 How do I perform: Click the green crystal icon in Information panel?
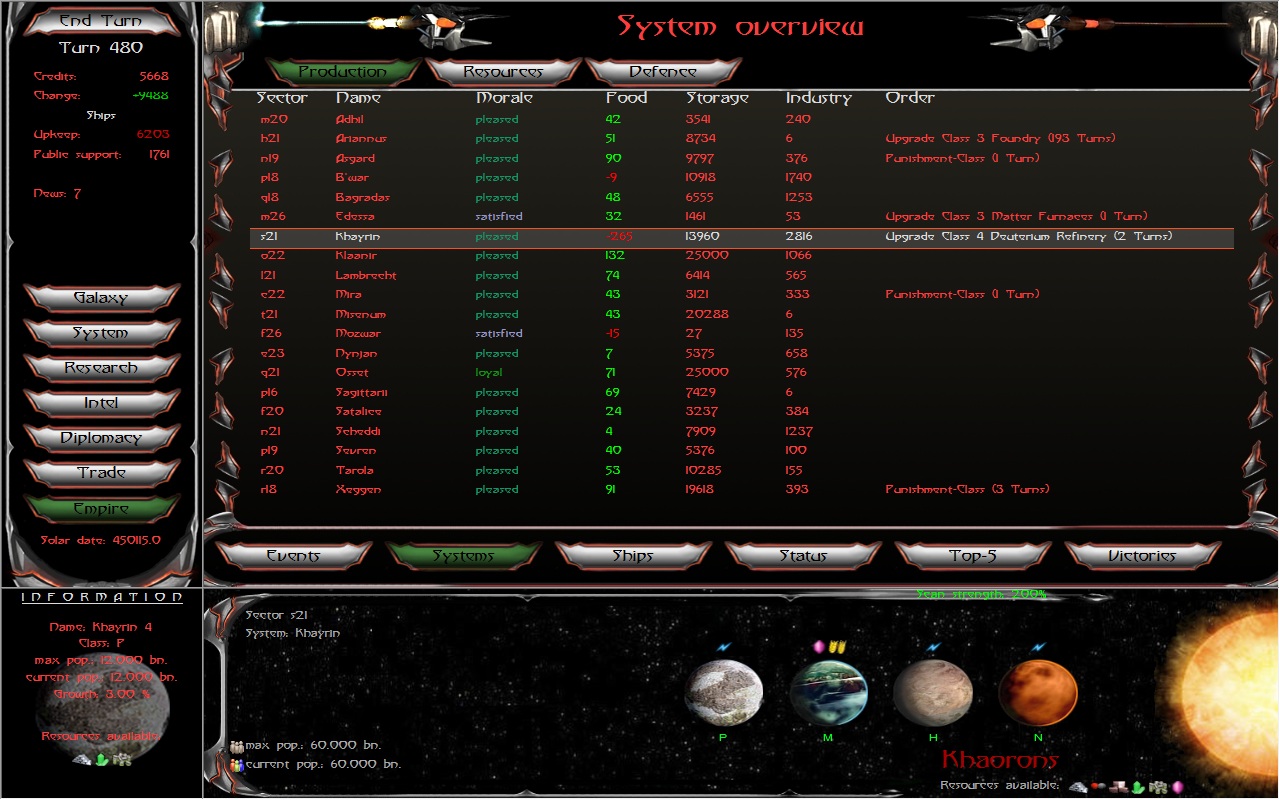pyautogui.click(x=102, y=760)
